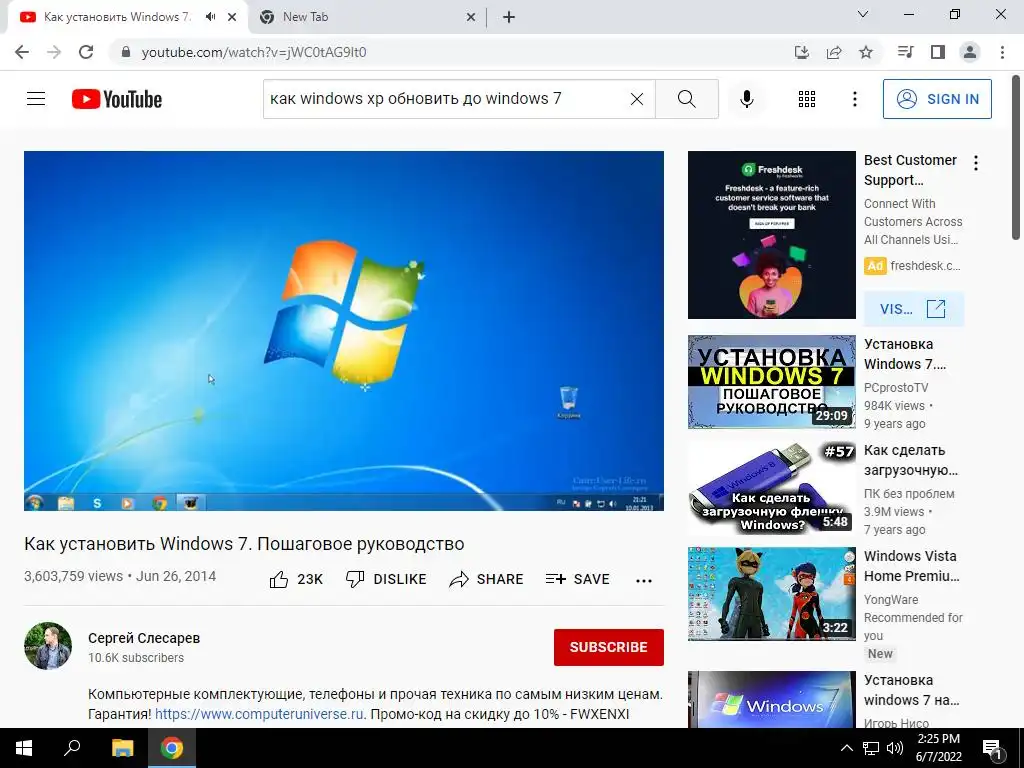Viewport: 1024px width, 768px height.
Task: Click the magnifier search button
Action: pyautogui.click(x=686, y=99)
